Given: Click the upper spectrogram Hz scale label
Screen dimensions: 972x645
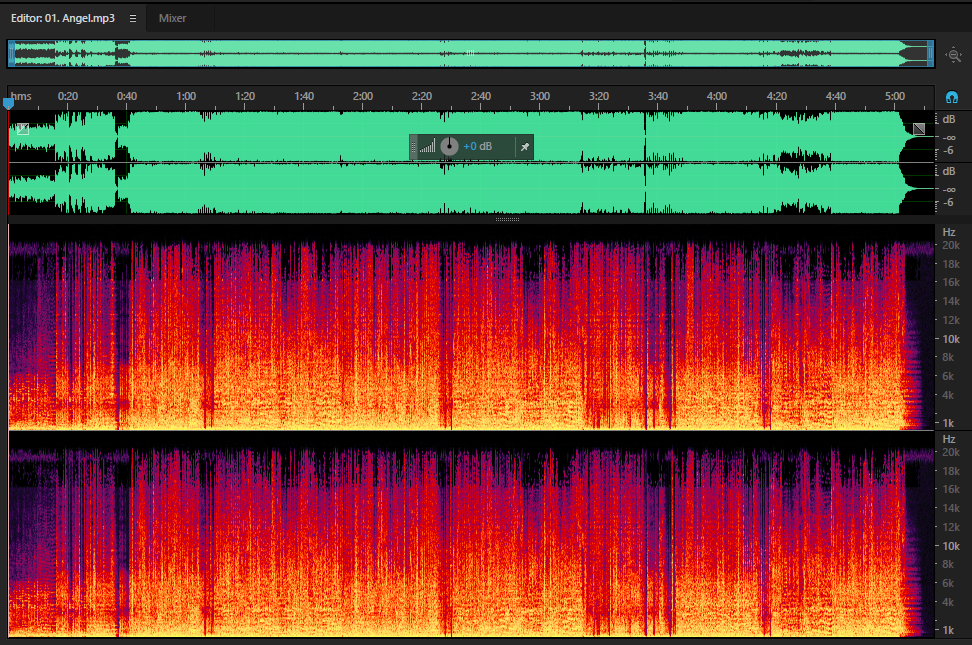Looking at the screenshot, I should click(x=948, y=232).
